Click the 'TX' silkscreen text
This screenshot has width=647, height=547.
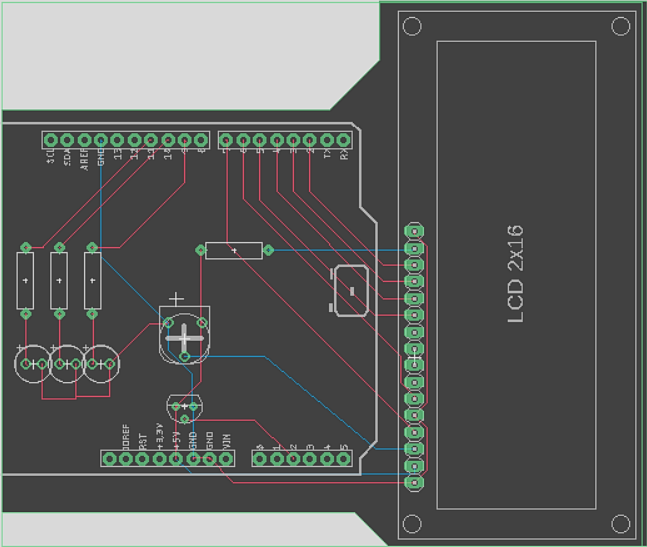[x=327, y=155]
